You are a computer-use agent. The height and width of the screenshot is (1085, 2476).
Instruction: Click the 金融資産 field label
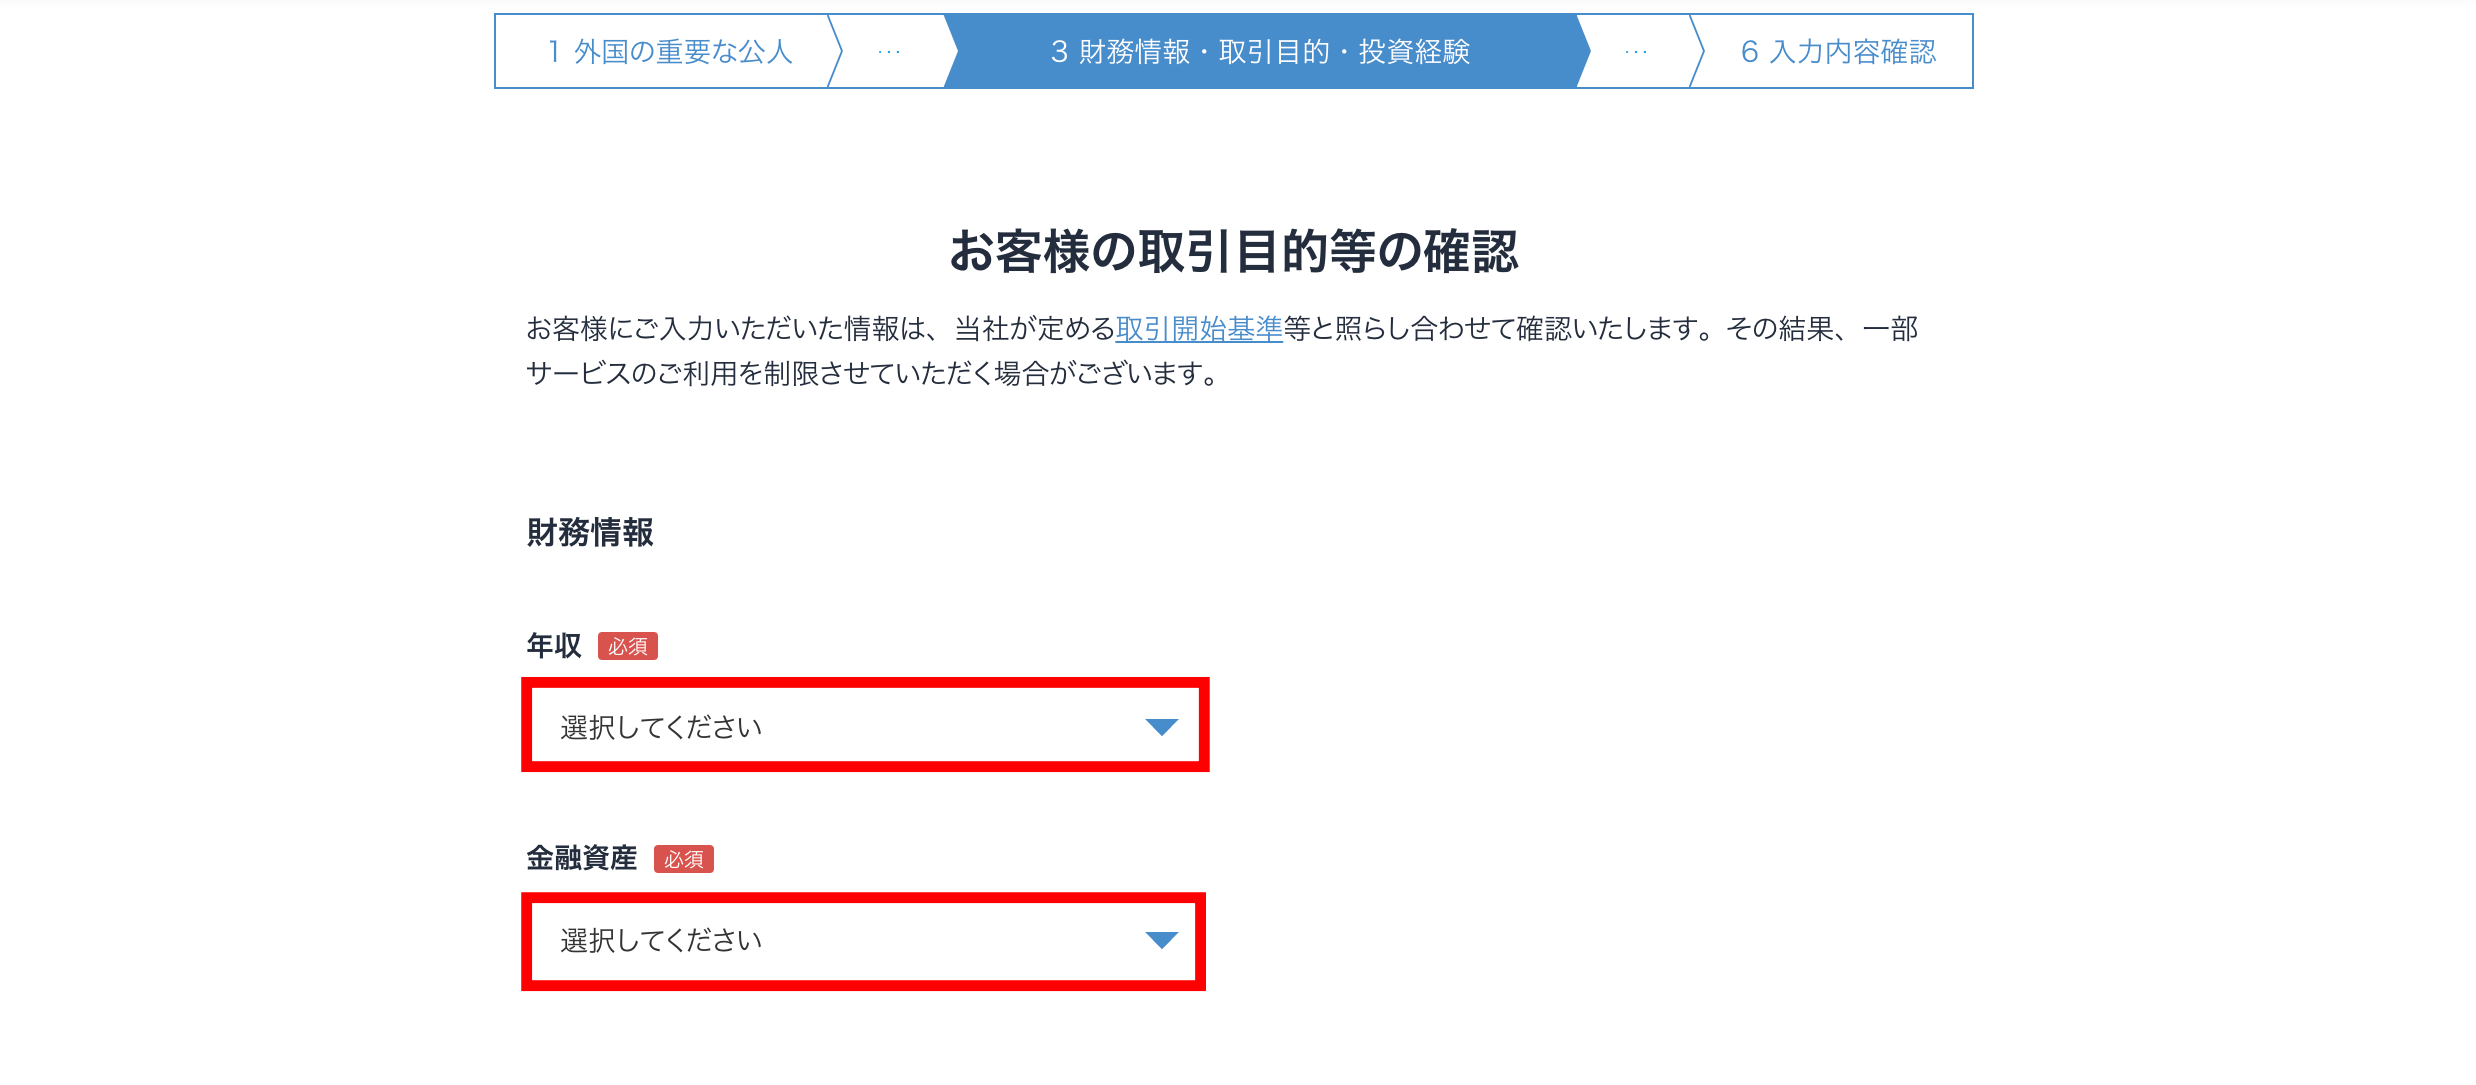click(x=581, y=858)
